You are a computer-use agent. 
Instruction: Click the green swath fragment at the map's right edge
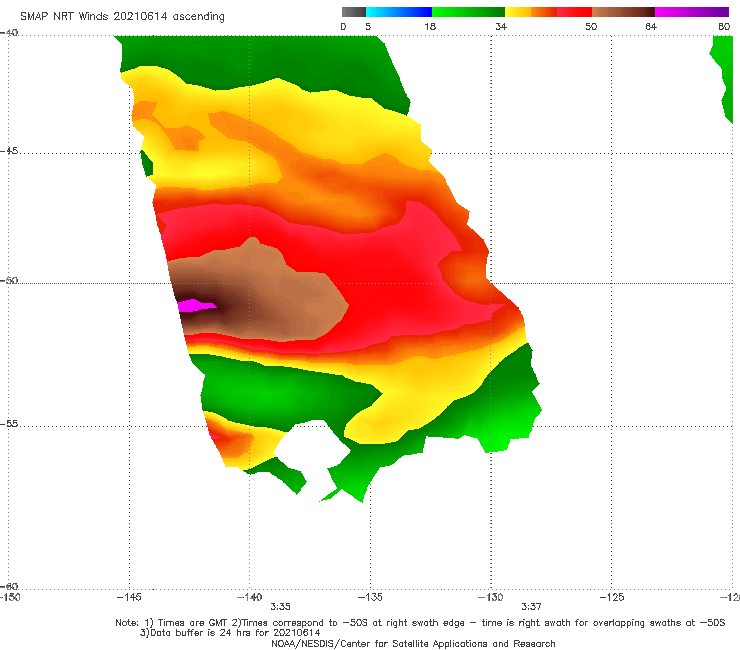point(723,78)
